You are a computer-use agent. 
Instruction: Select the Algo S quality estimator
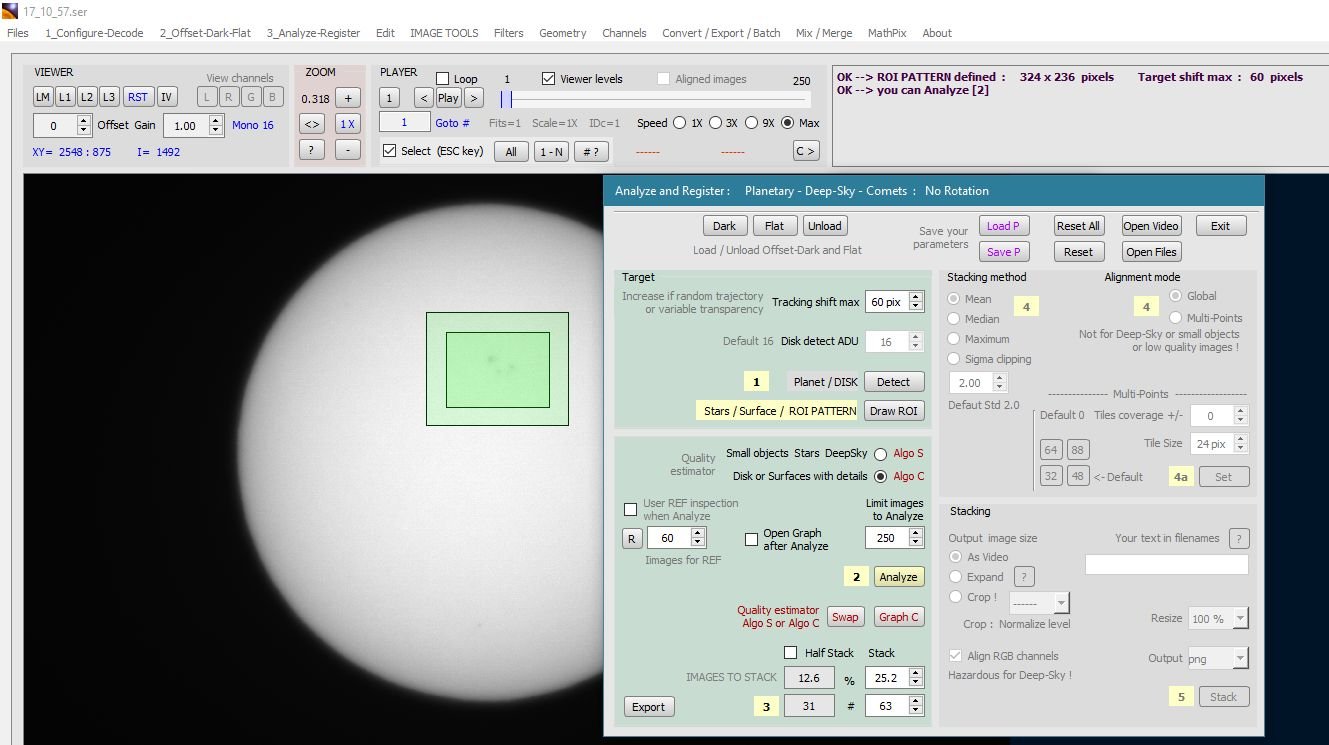pyautogui.click(x=881, y=454)
